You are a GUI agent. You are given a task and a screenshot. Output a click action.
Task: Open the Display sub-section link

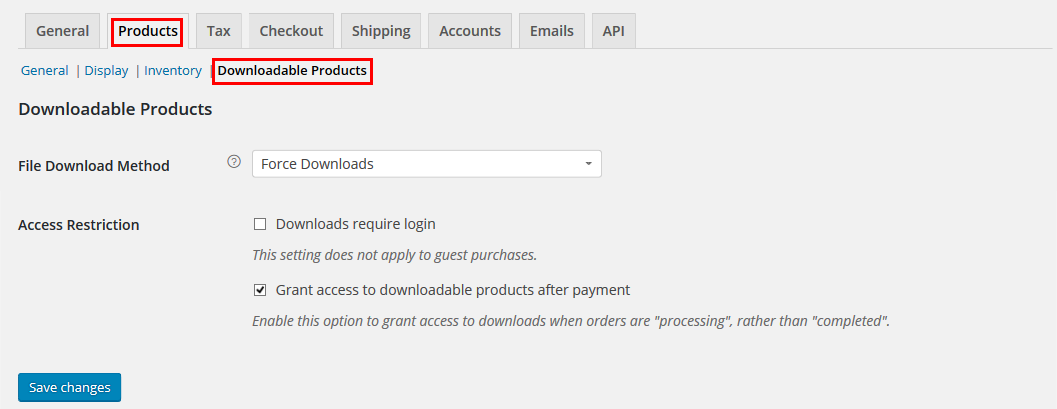click(106, 71)
